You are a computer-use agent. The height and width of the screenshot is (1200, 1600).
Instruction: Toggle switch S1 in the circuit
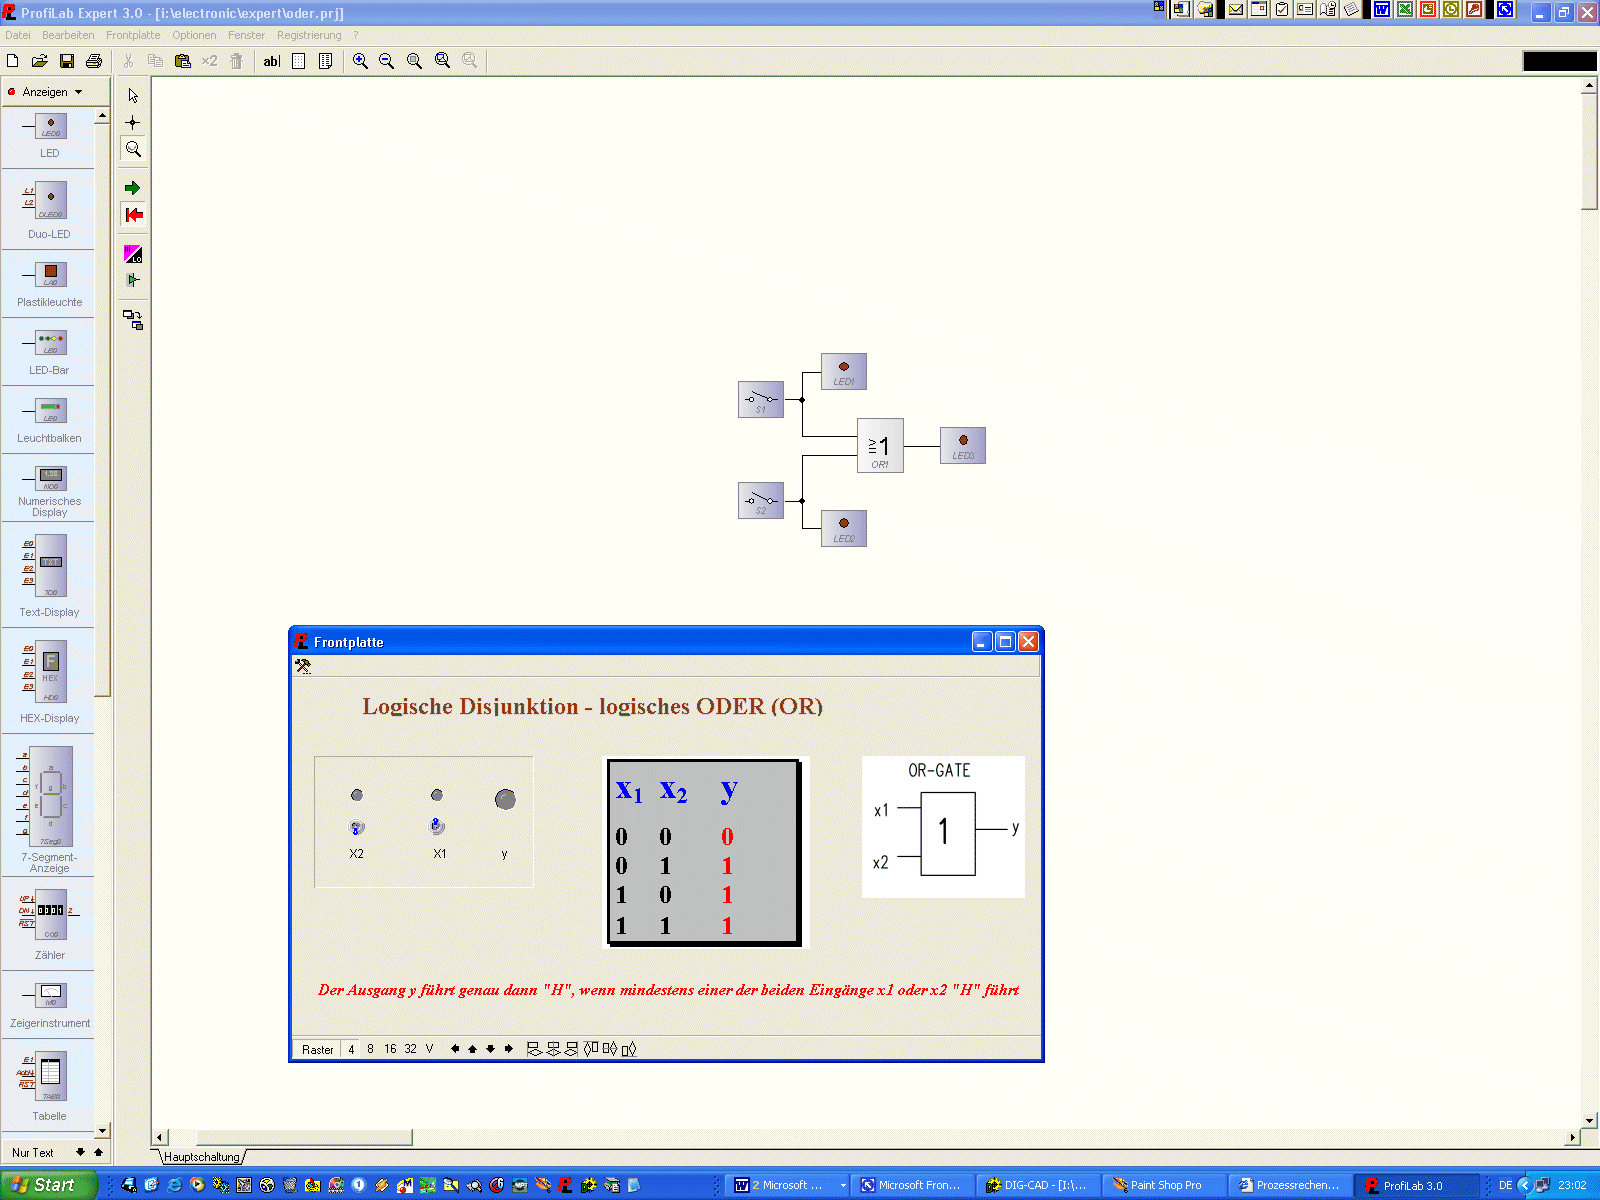click(761, 400)
